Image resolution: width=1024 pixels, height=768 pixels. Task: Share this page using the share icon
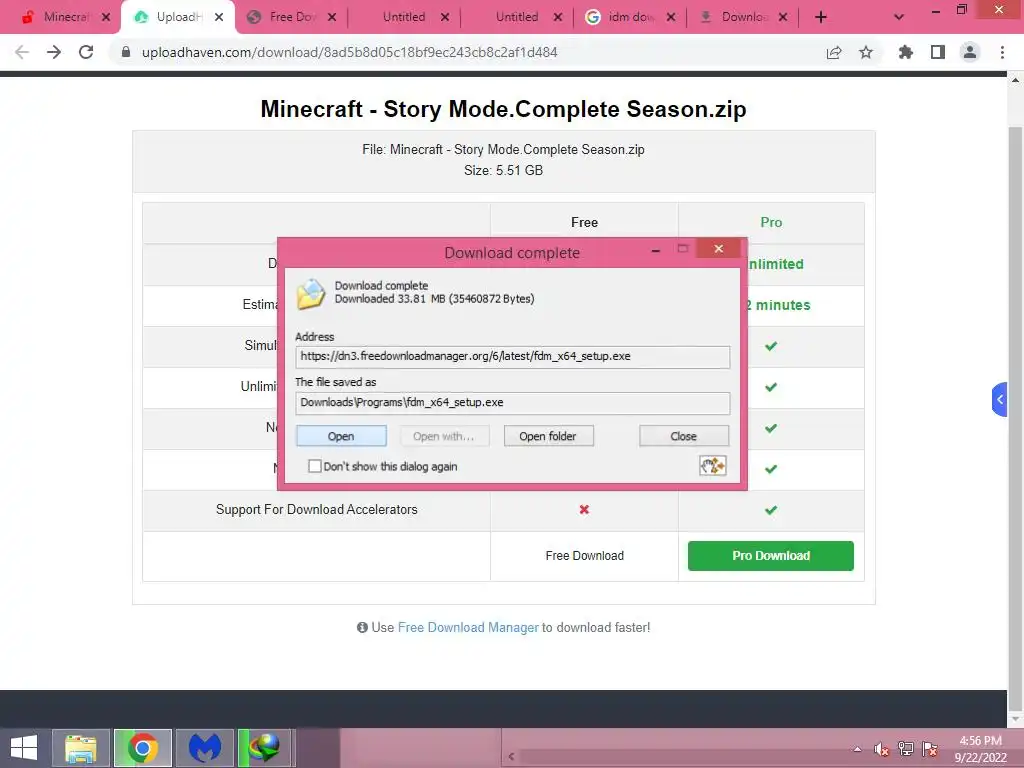(x=834, y=52)
